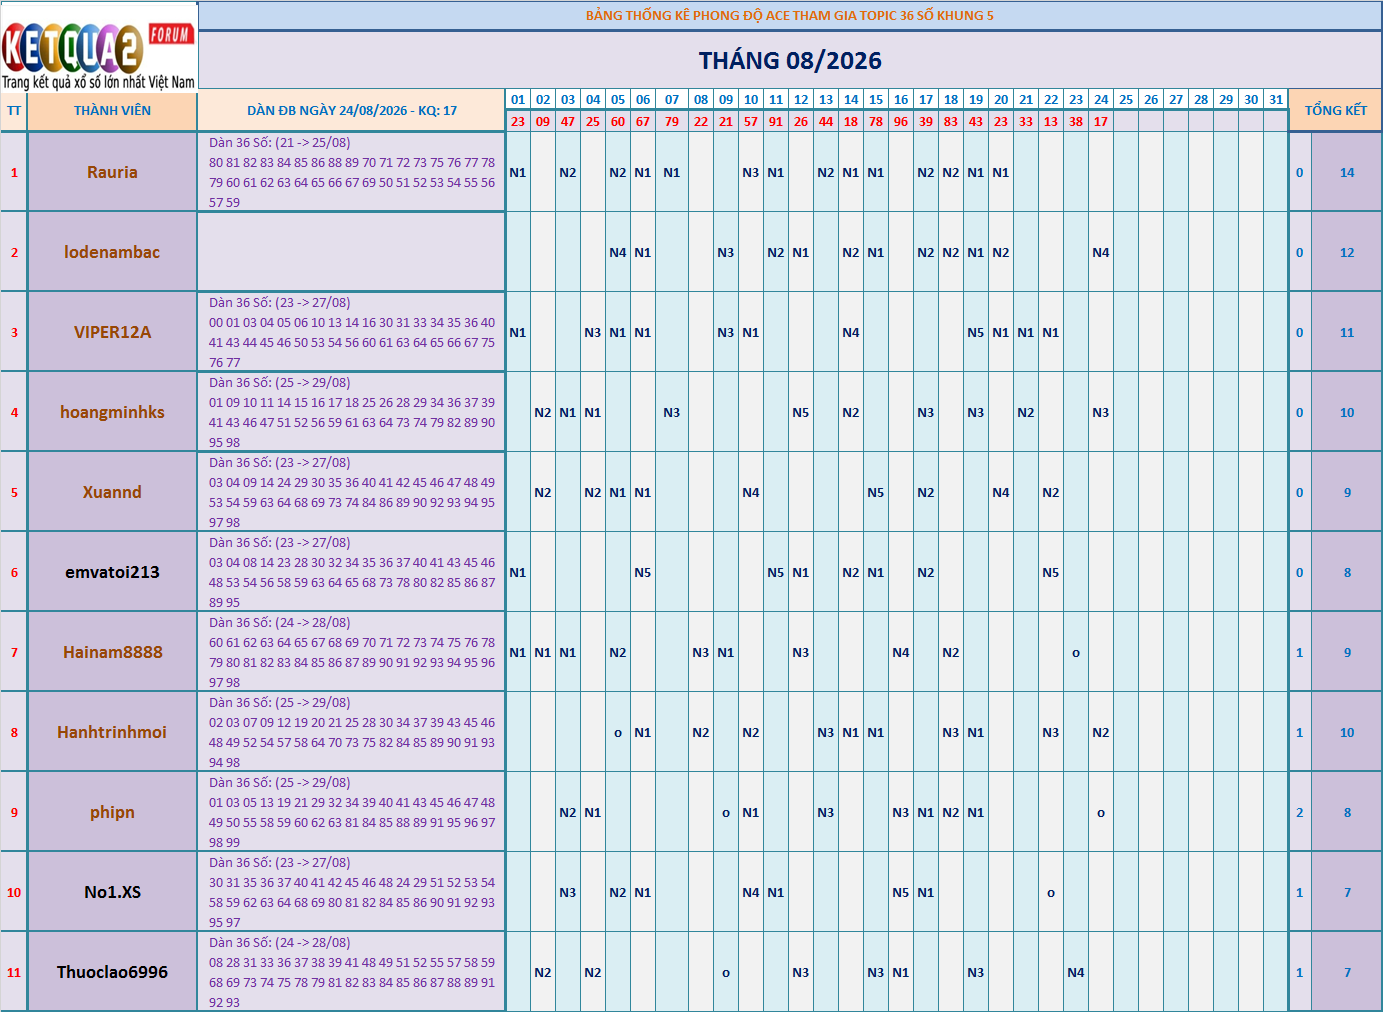1383x1012 pixels.
Task: Select member name 'No1.XS'
Action: coord(112,892)
